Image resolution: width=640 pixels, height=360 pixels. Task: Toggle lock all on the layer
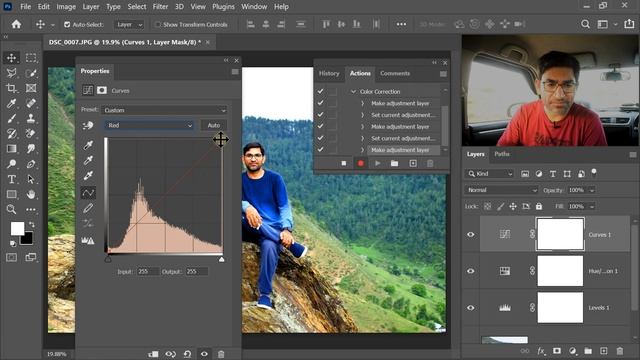[x=539, y=207]
